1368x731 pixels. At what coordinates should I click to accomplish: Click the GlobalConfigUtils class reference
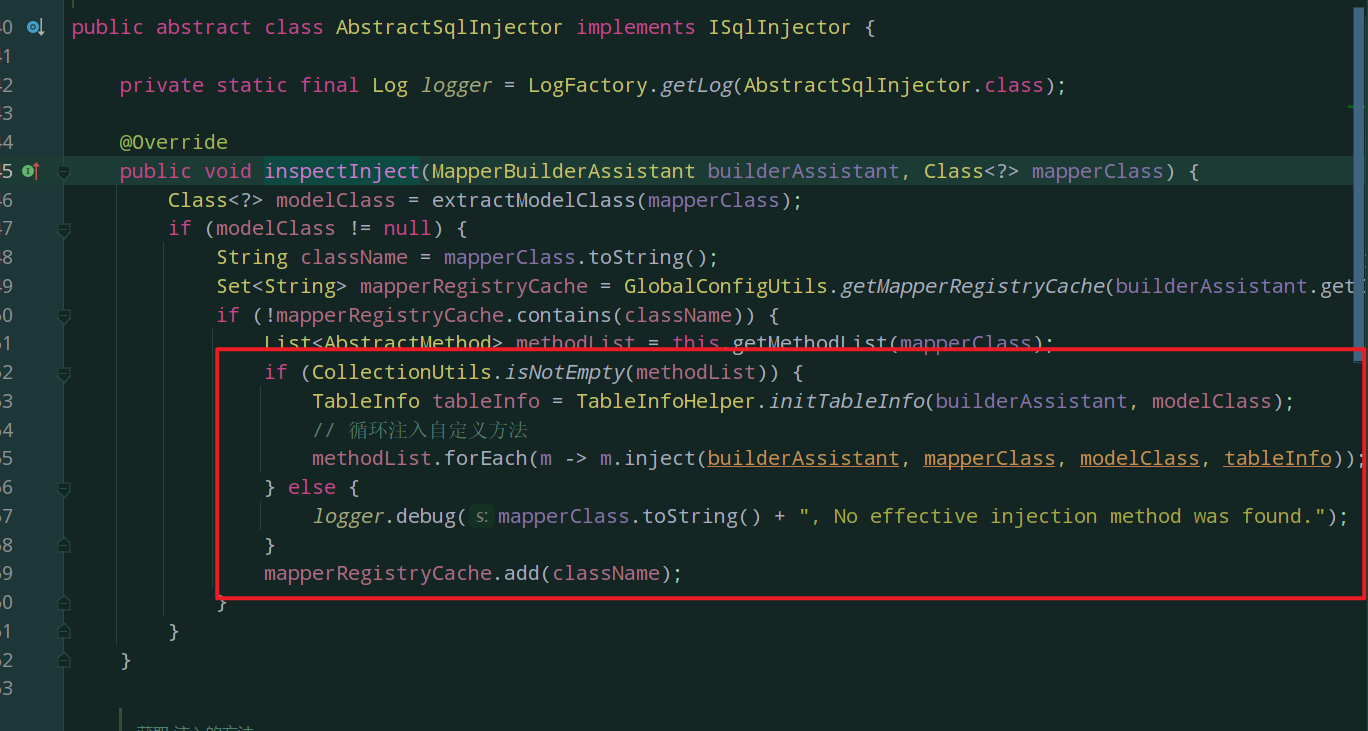(x=726, y=287)
